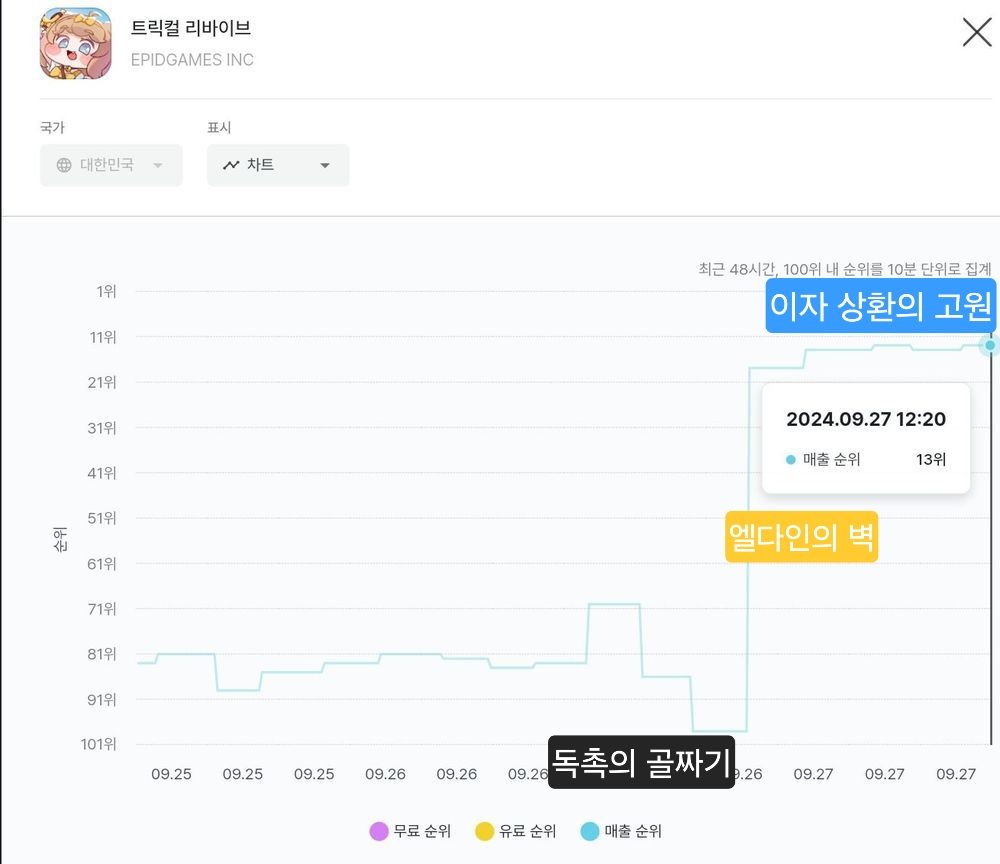
Task: Click the highlighted data point on chart line
Action: [990, 345]
